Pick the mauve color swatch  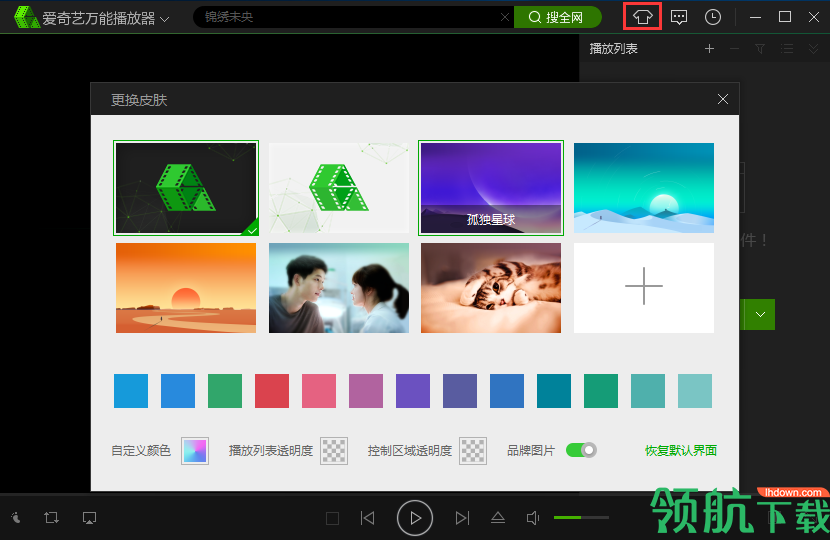pyautogui.click(x=366, y=391)
